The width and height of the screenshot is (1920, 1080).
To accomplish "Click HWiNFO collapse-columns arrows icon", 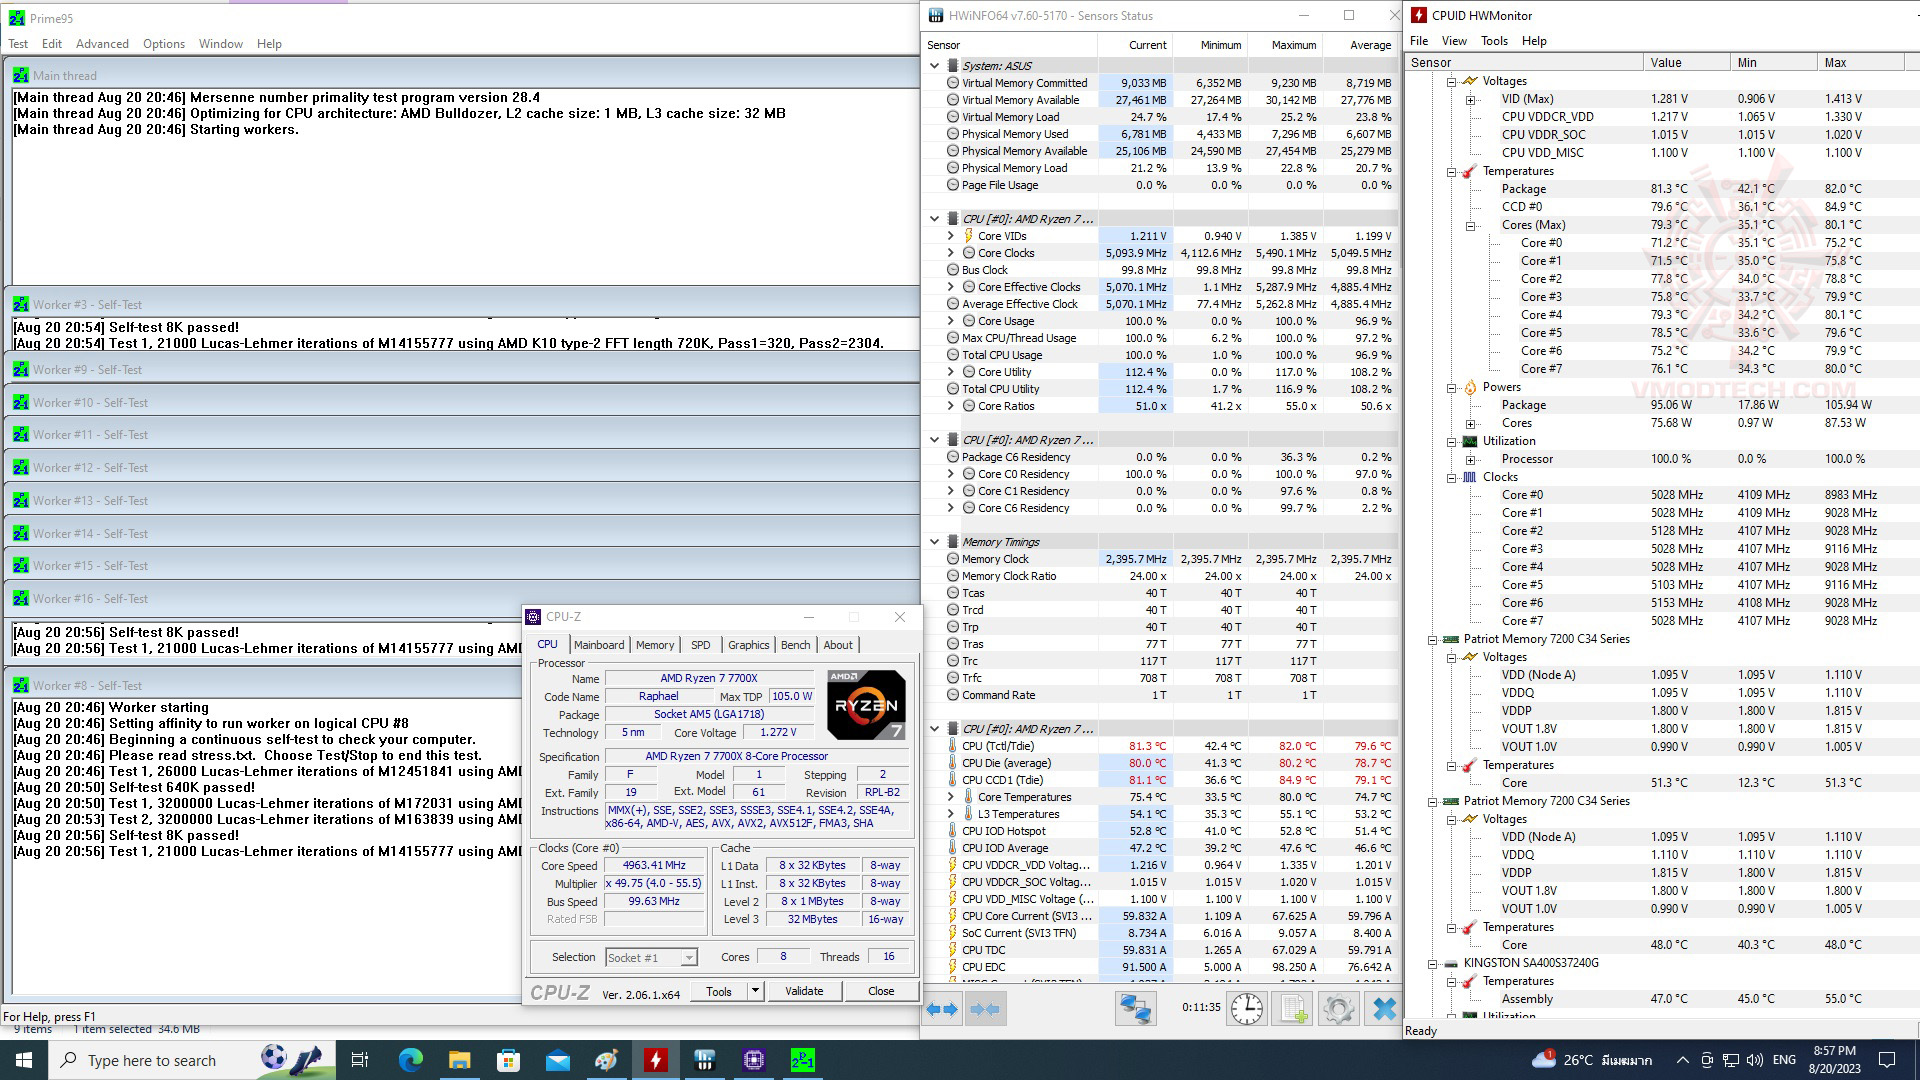I will (x=985, y=1009).
